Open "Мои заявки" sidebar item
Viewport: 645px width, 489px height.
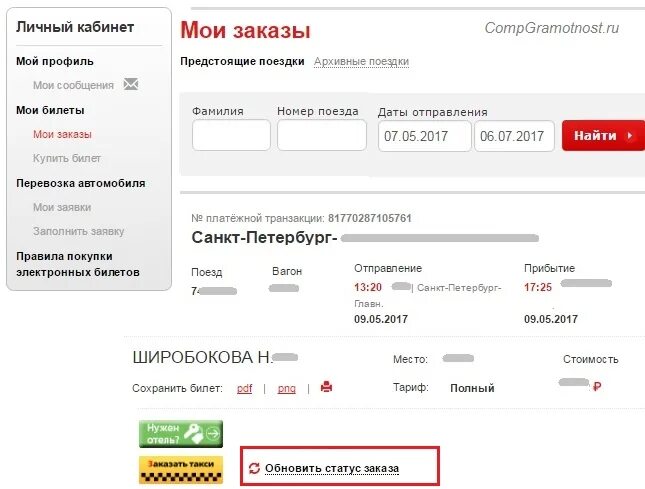(62, 207)
